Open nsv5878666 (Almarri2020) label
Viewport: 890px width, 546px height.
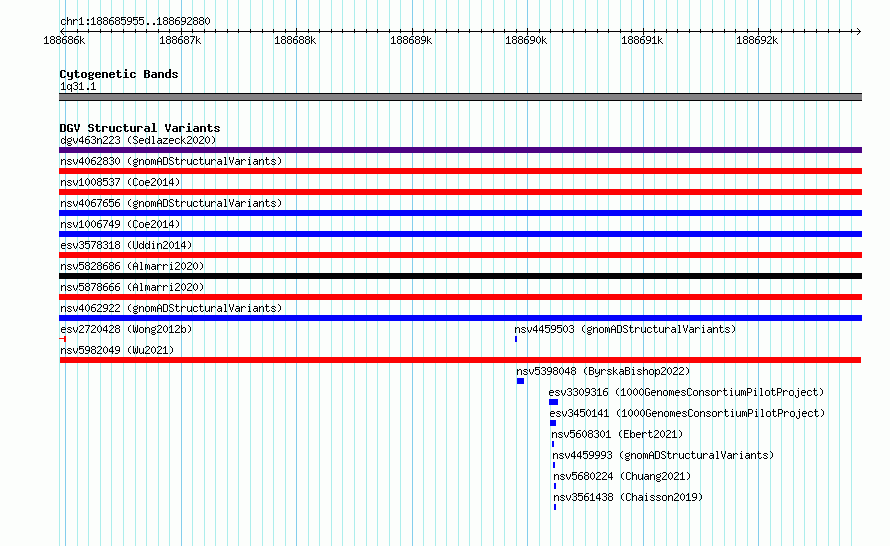[x=132, y=287]
